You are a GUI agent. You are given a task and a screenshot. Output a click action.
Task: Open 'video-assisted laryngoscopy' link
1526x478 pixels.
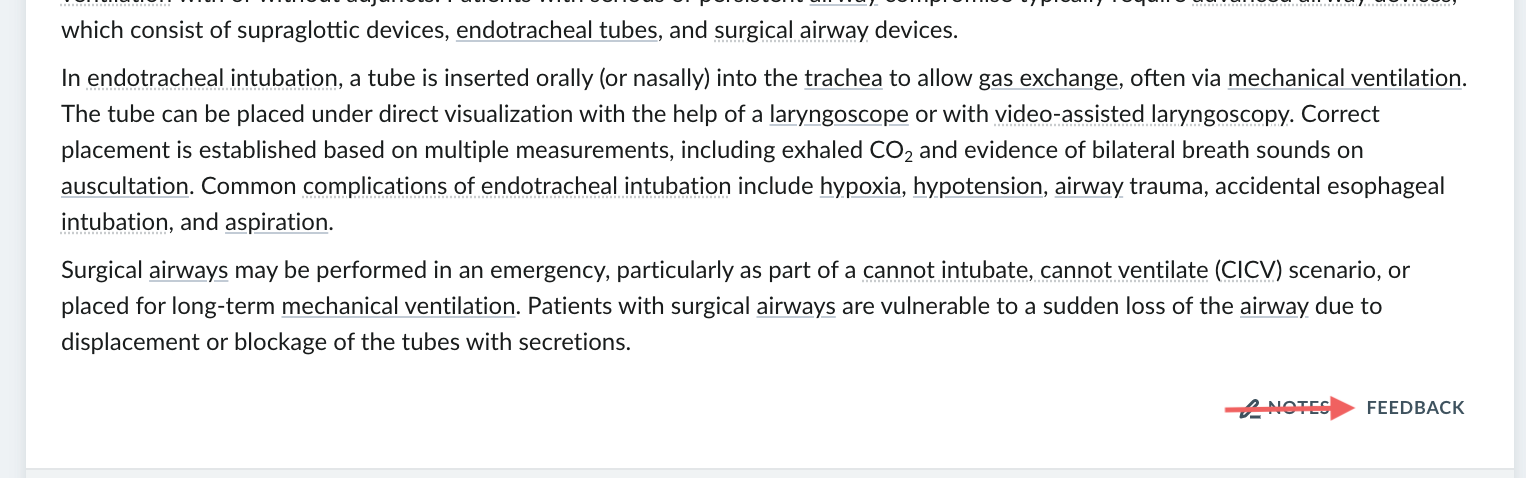(1141, 114)
